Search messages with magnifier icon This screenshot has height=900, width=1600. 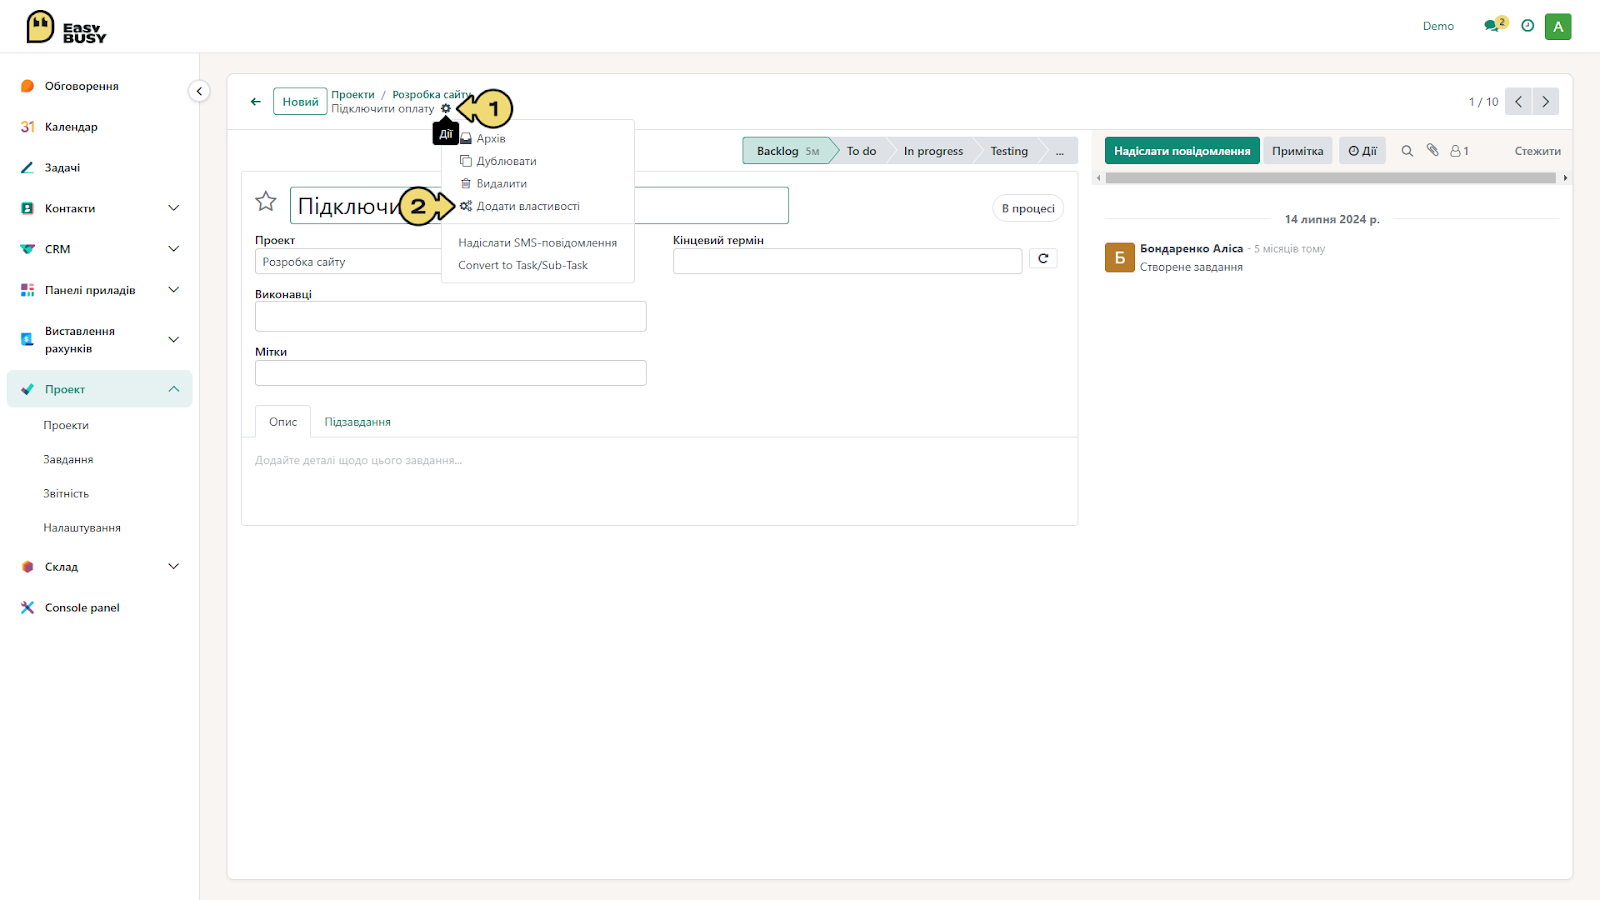click(x=1407, y=151)
